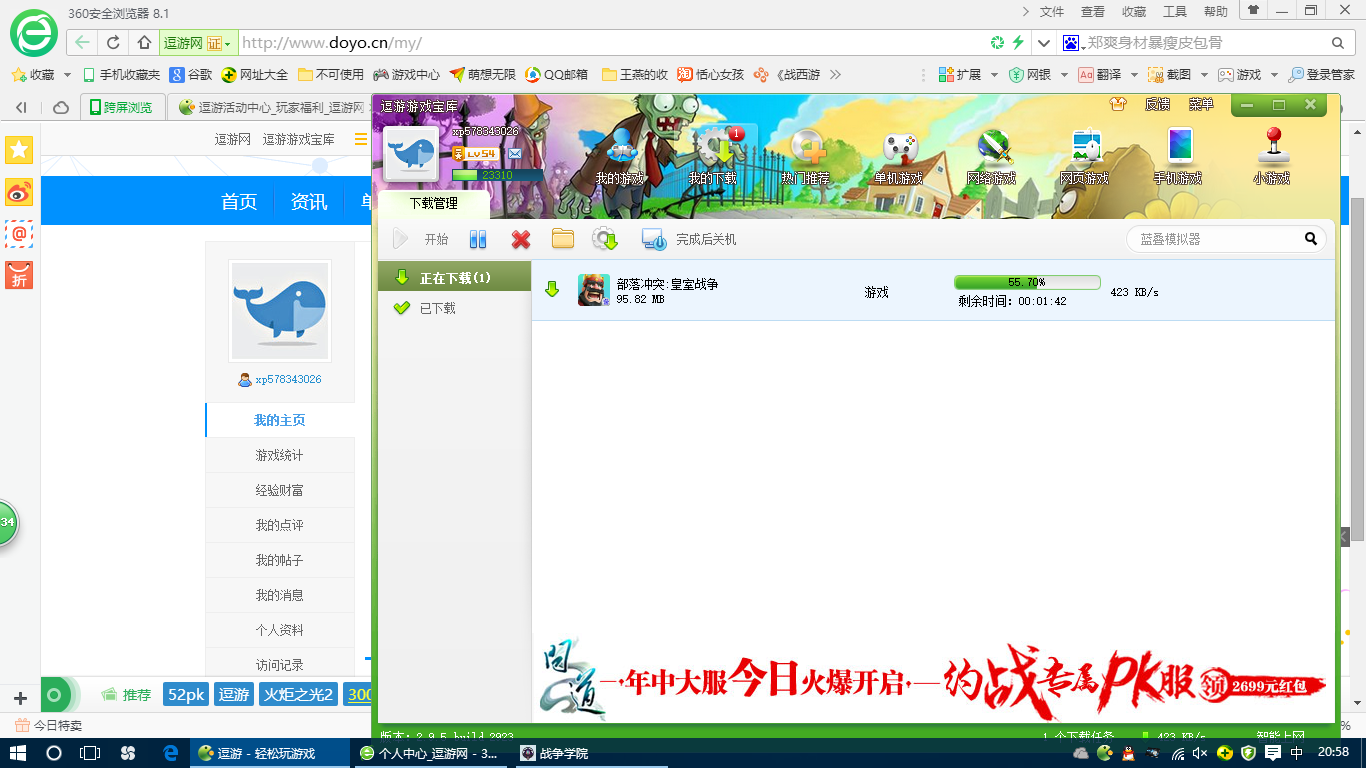The width and height of the screenshot is (1366, 768).
Task: Open 网址大全 bookmark
Action: [255, 75]
